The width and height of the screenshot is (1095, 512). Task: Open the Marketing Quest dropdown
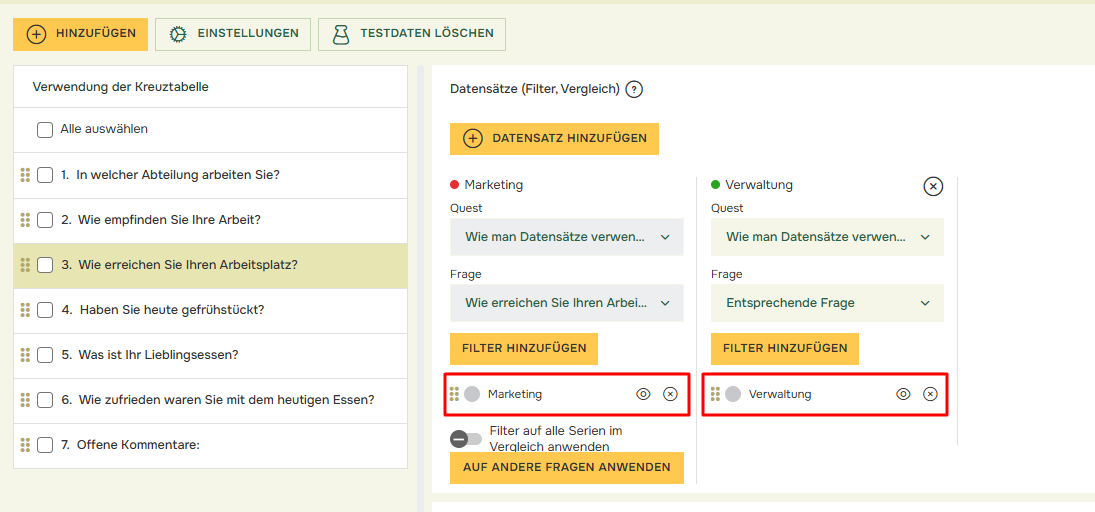(567, 237)
